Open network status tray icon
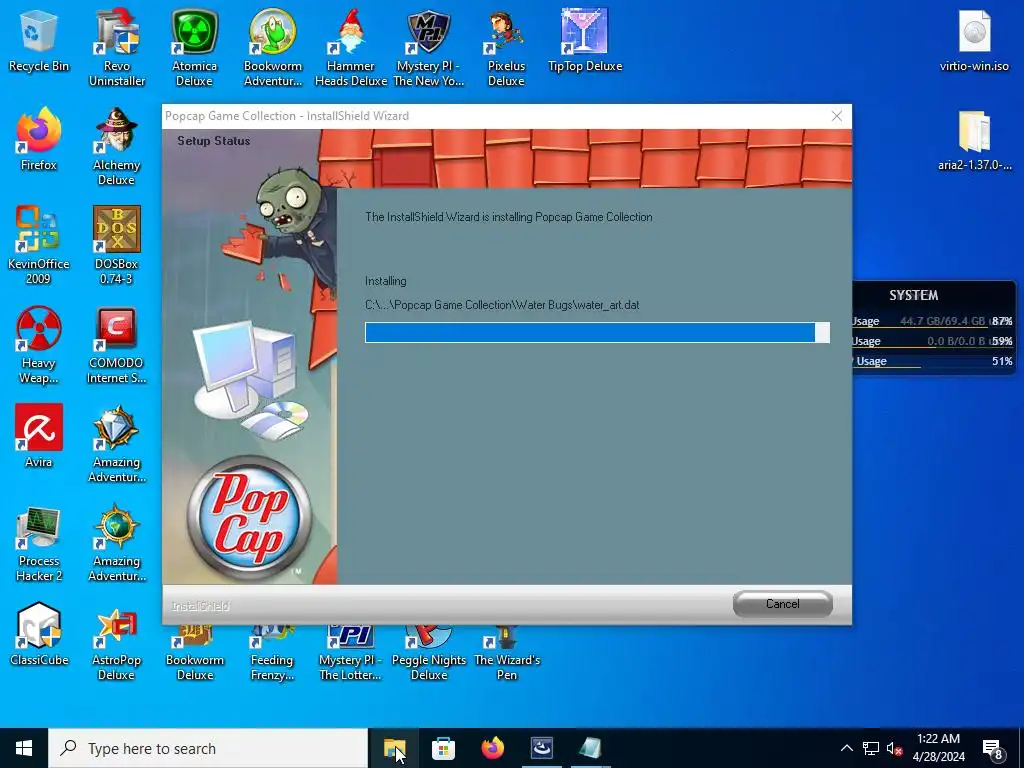 [871, 748]
